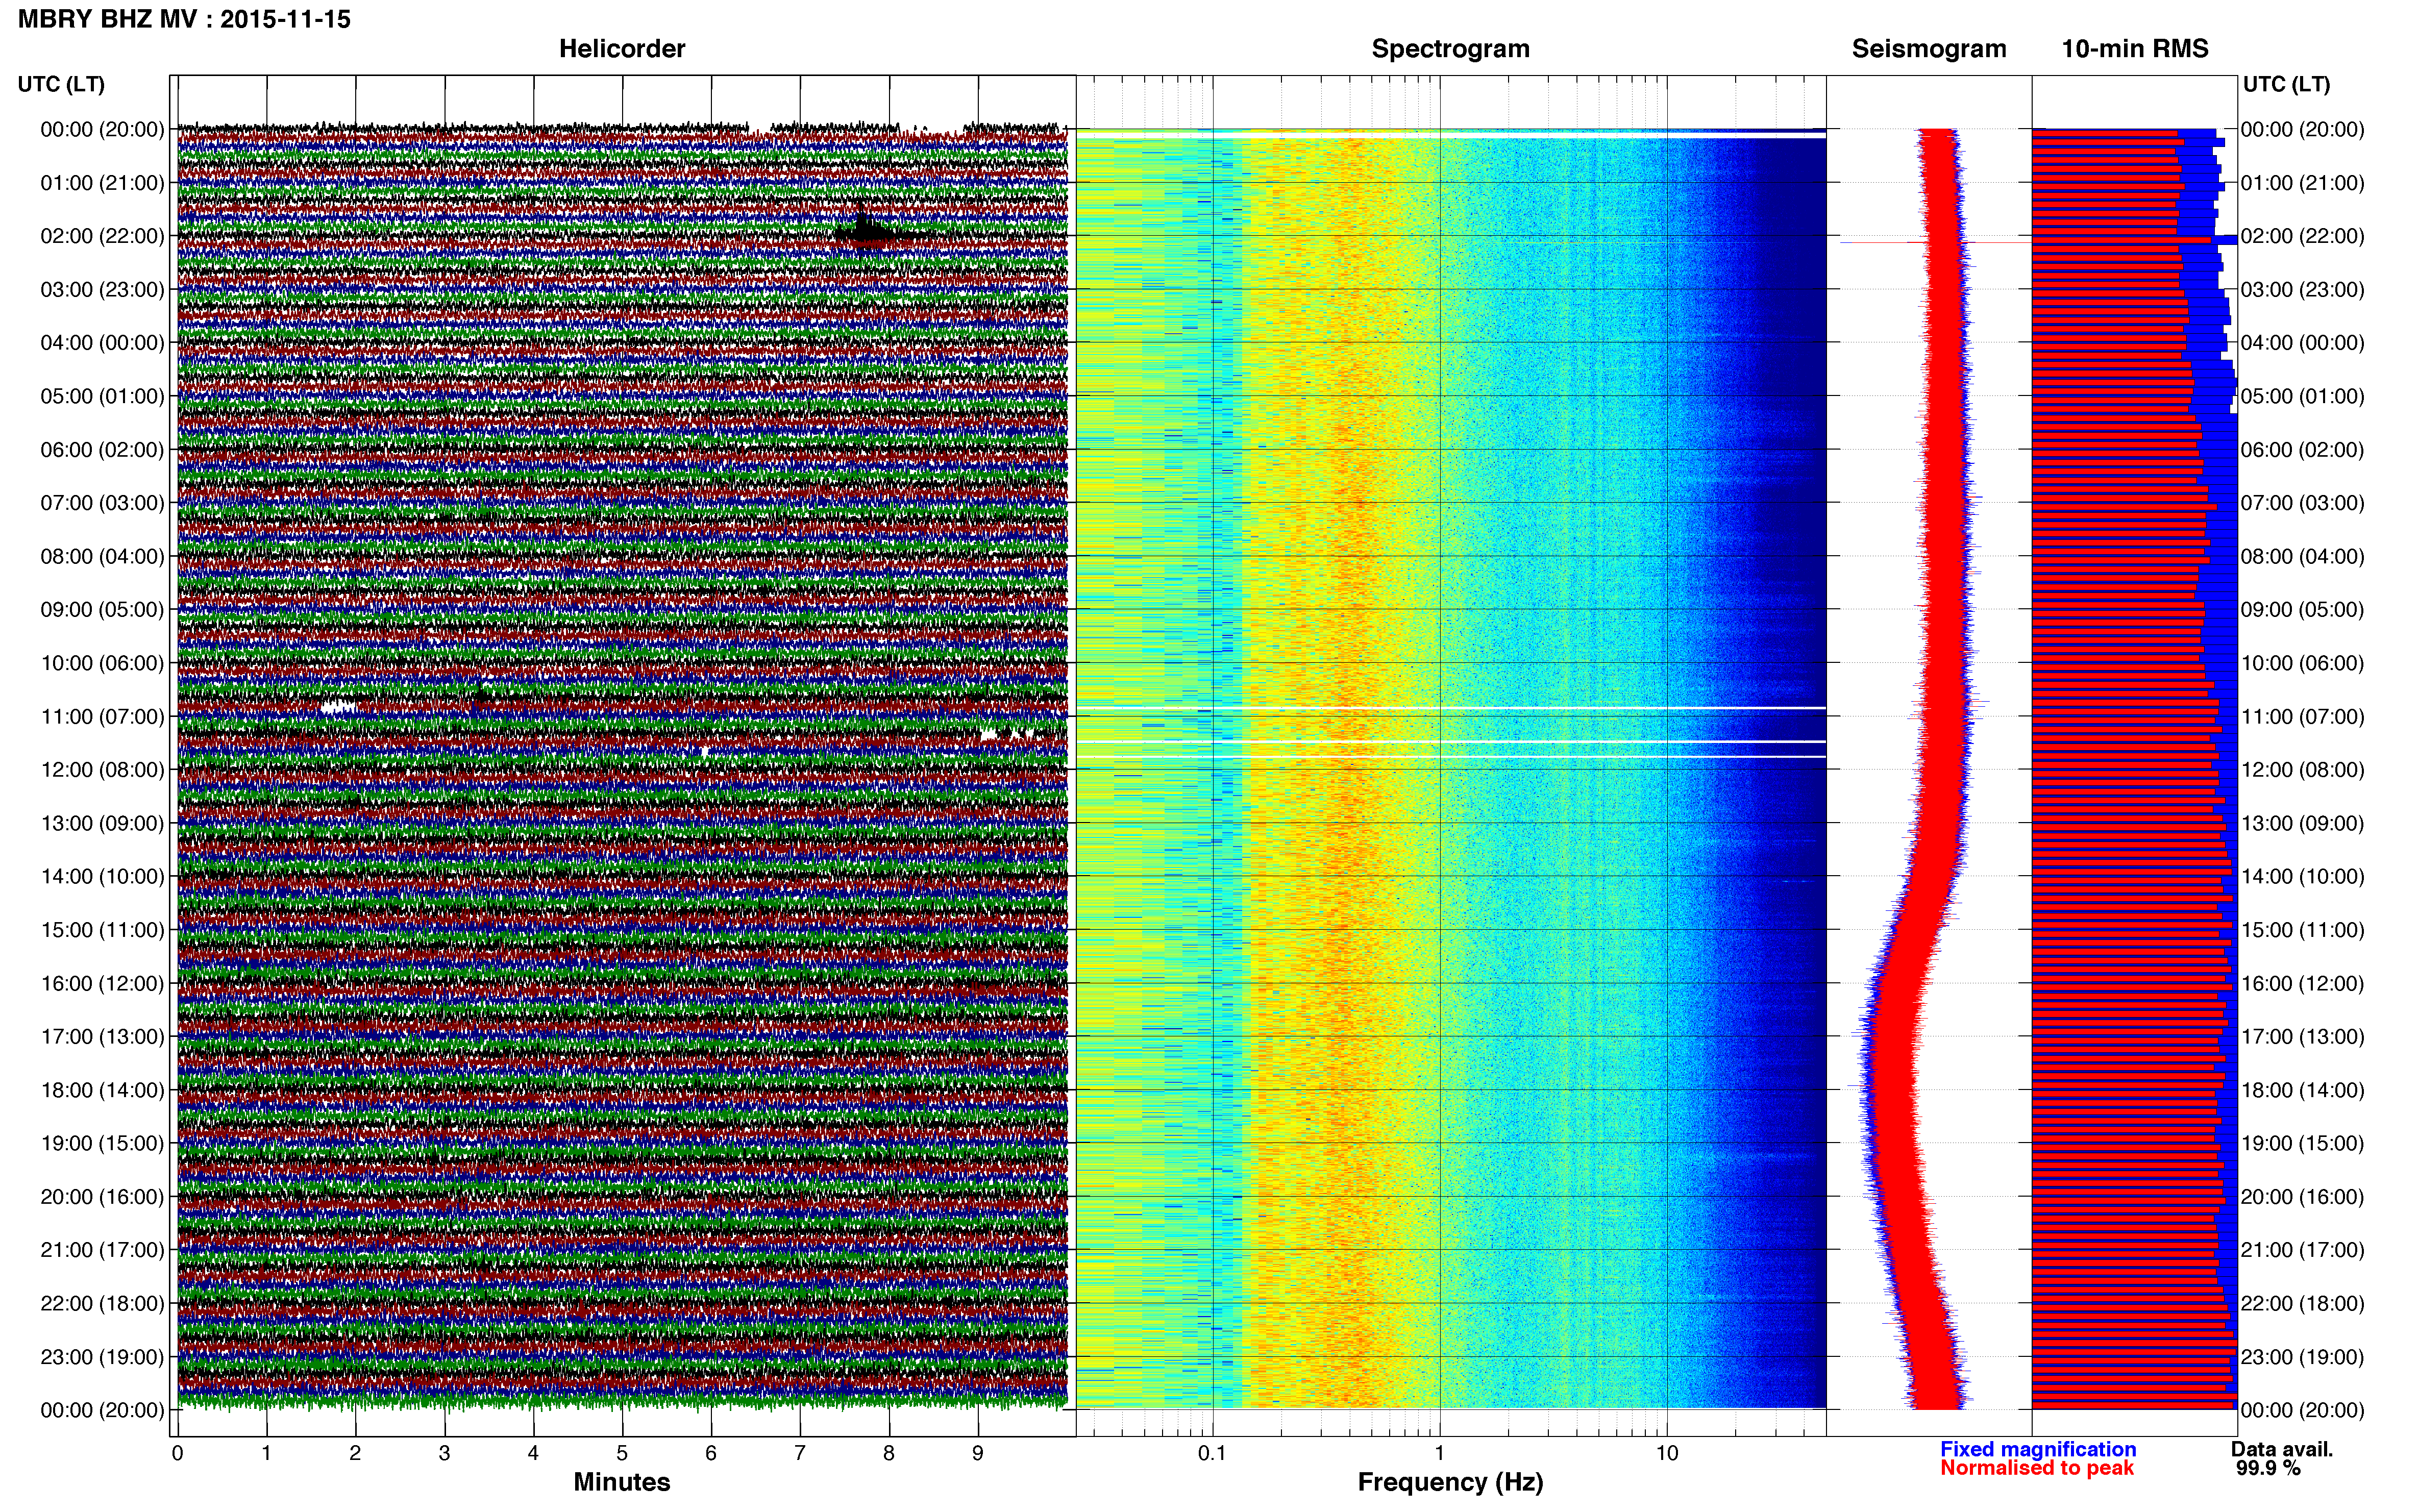Click the 7 tick on the Minutes axis
The width and height of the screenshot is (2419, 1512).
click(x=800, y=1454)
